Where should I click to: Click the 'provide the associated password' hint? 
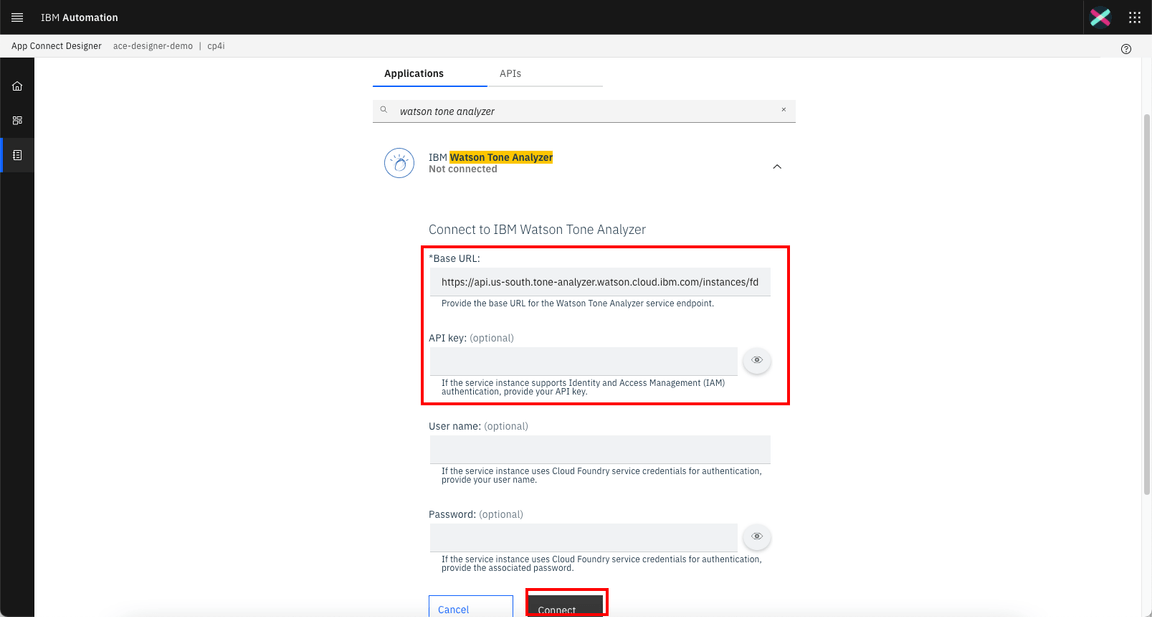[x=601, y=563]
